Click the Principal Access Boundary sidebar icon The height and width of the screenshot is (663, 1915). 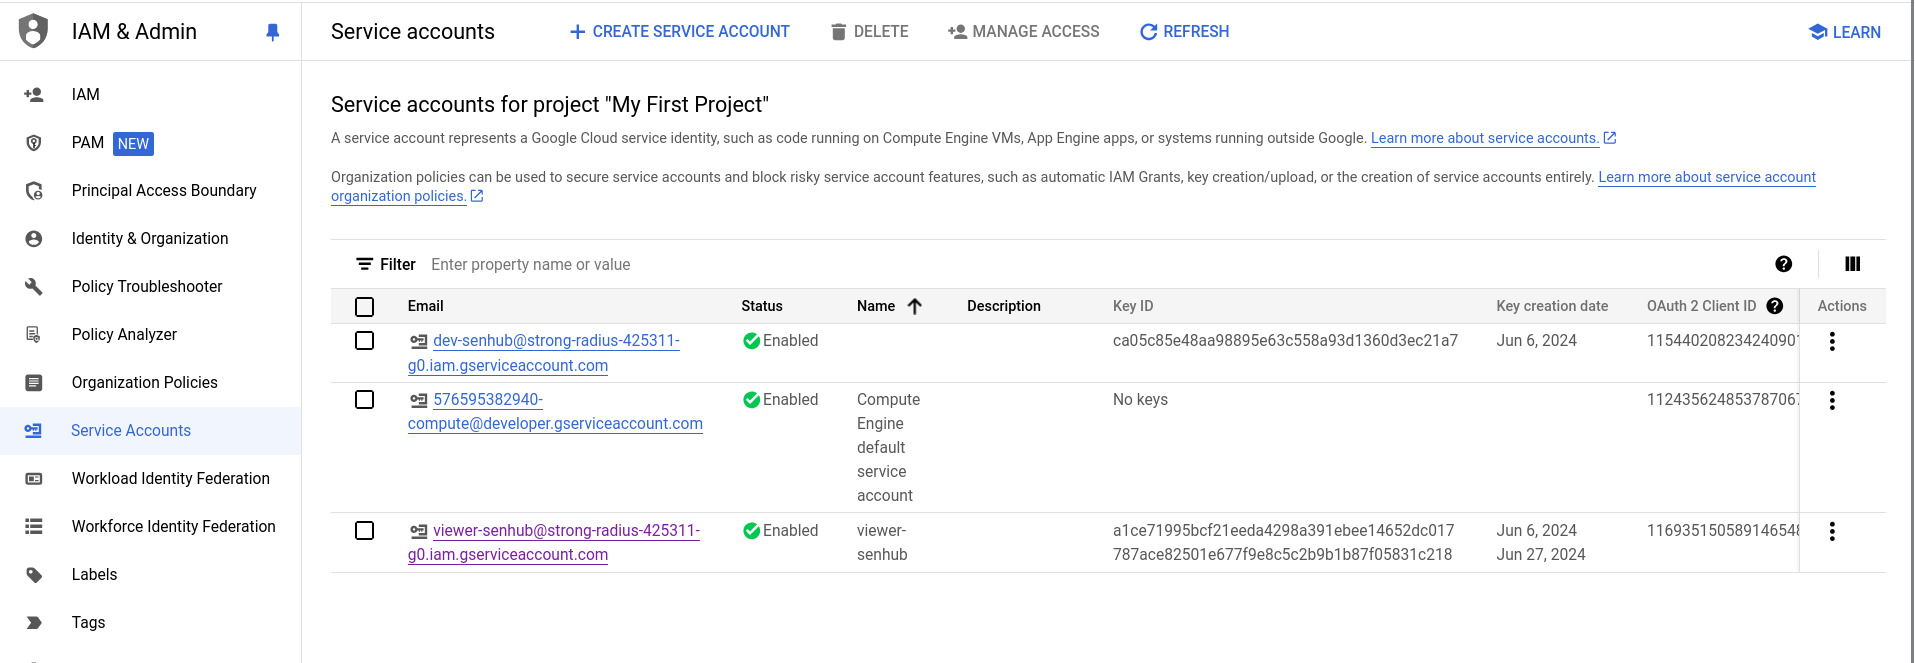pos(34,191)
